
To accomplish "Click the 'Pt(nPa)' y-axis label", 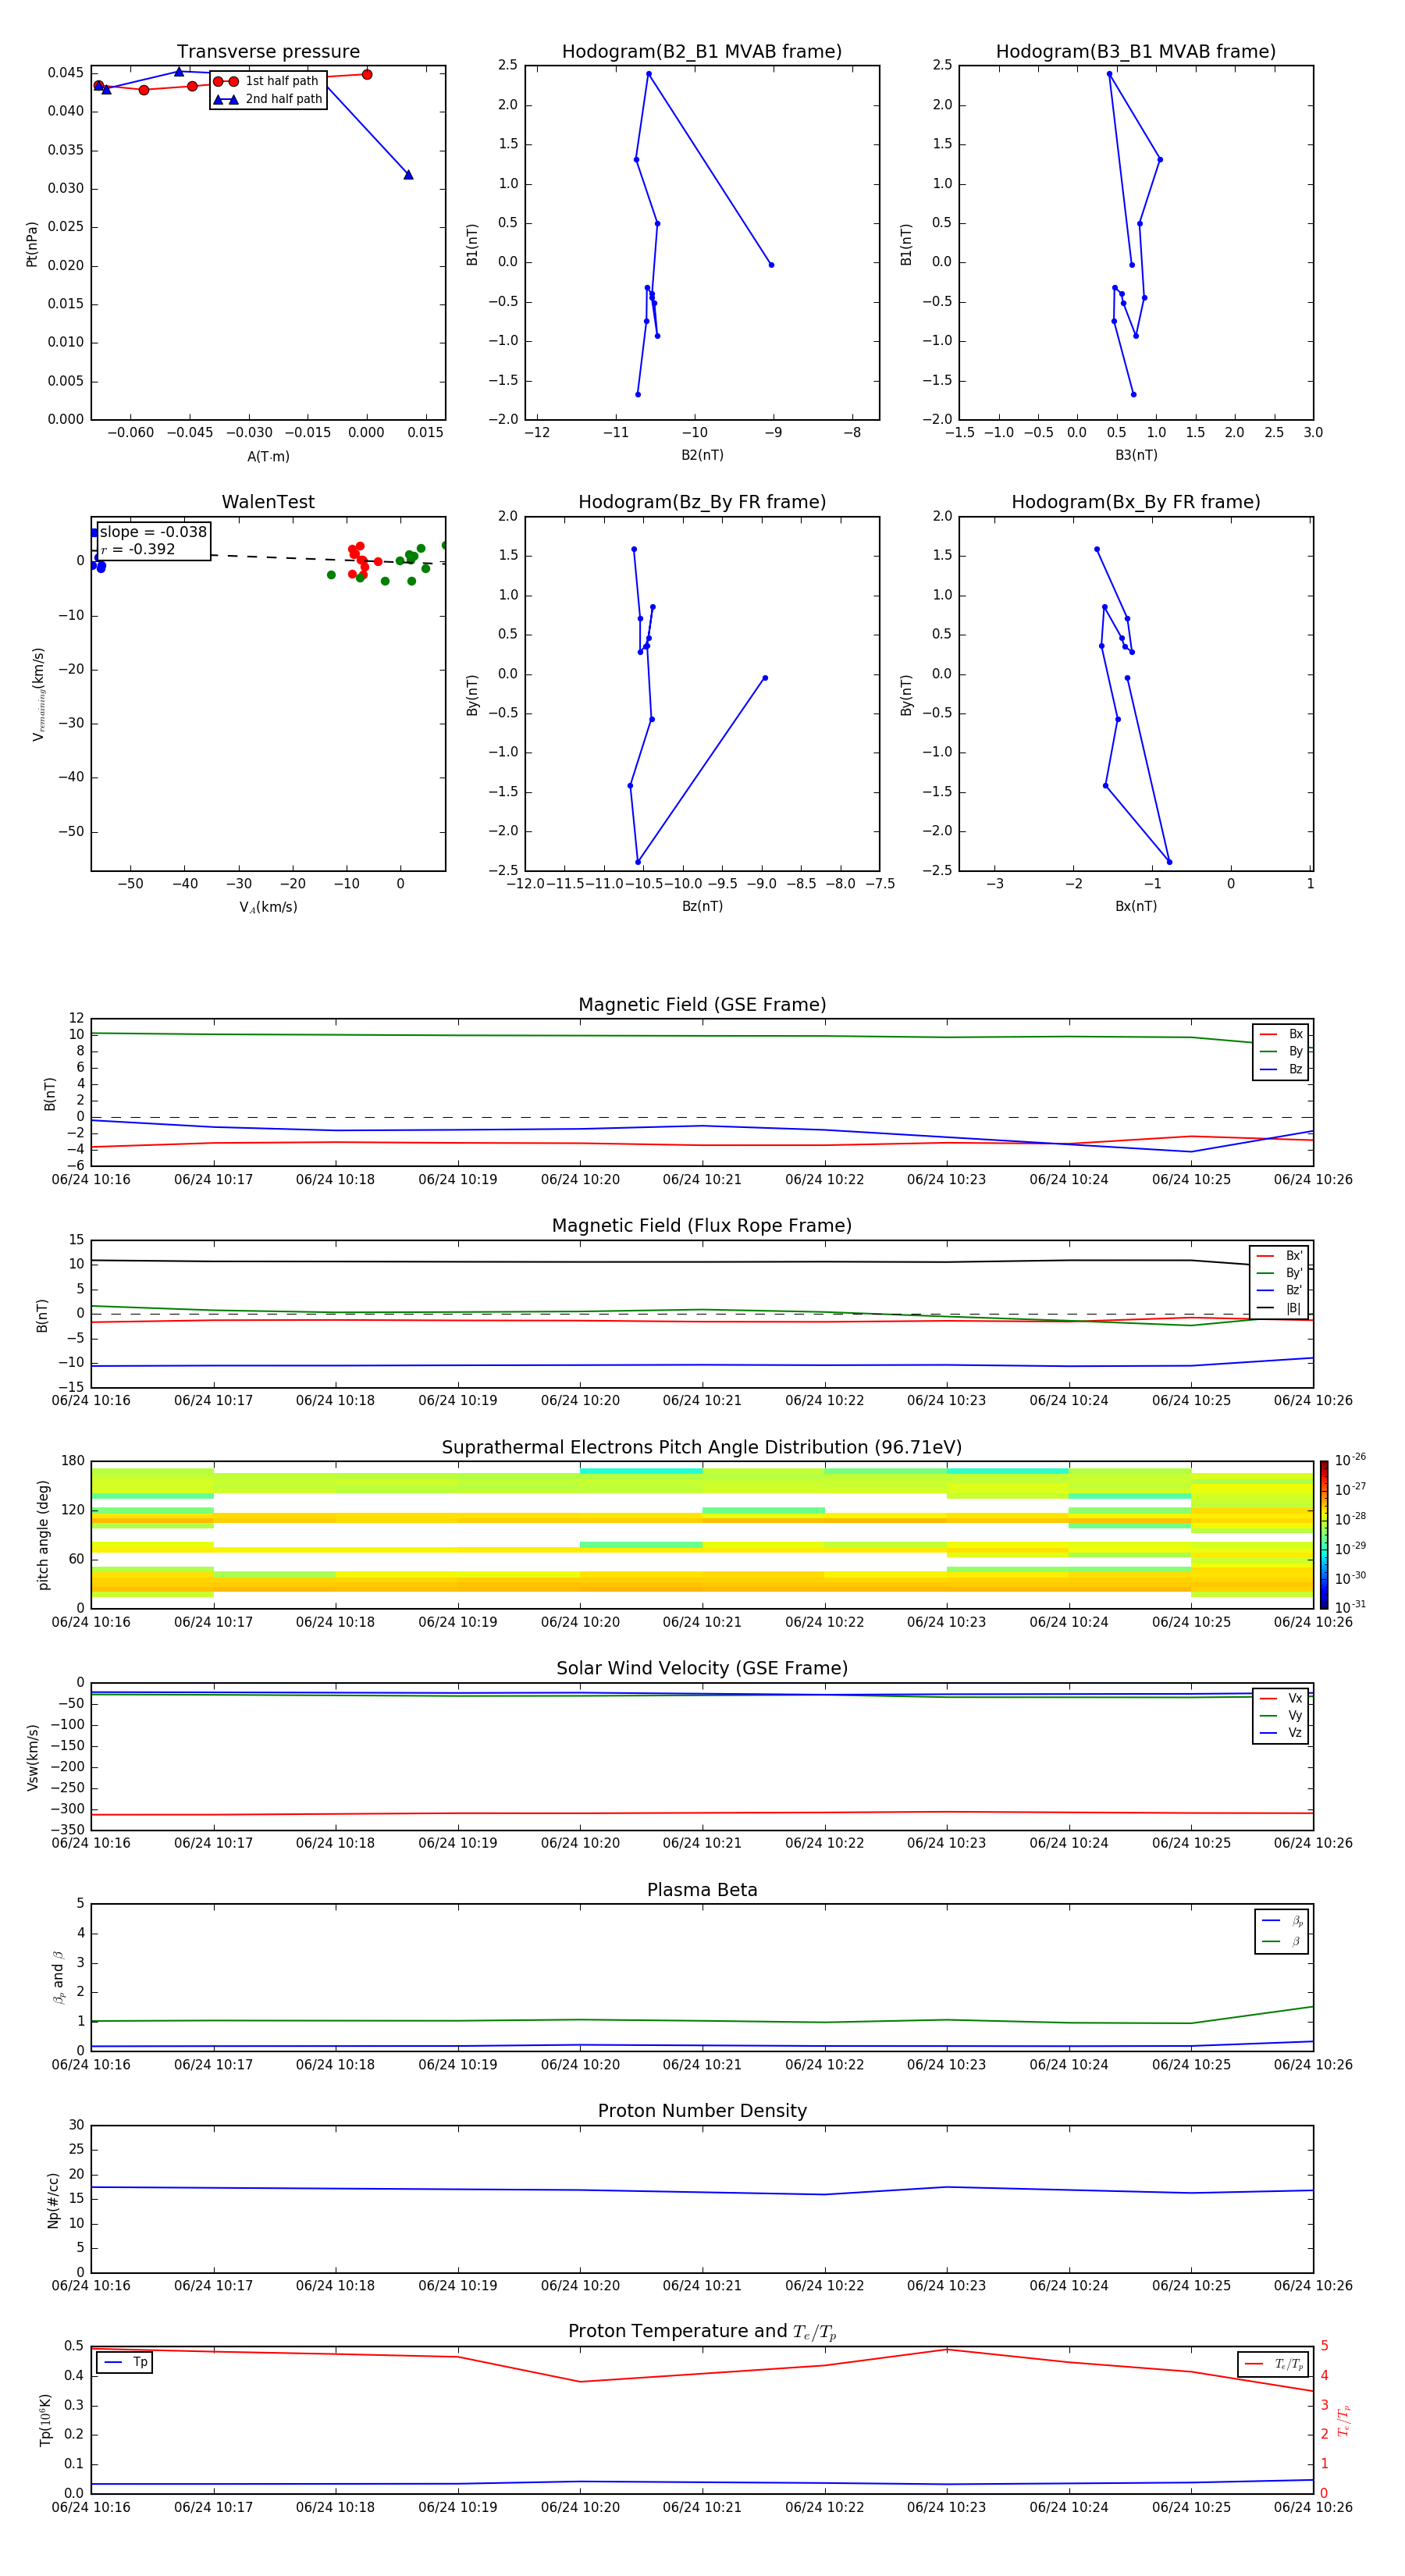I will click(32, 244).
